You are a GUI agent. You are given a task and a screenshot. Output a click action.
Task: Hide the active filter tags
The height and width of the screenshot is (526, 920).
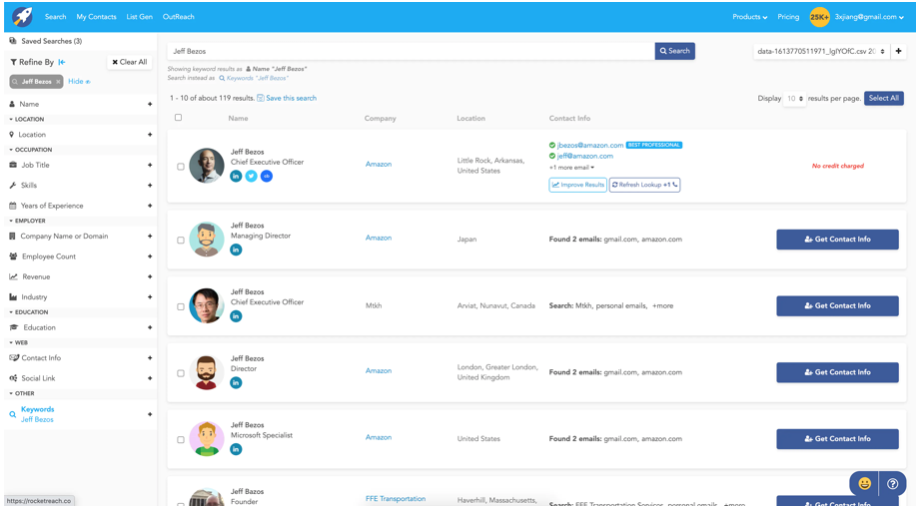[x=79, y=82]
